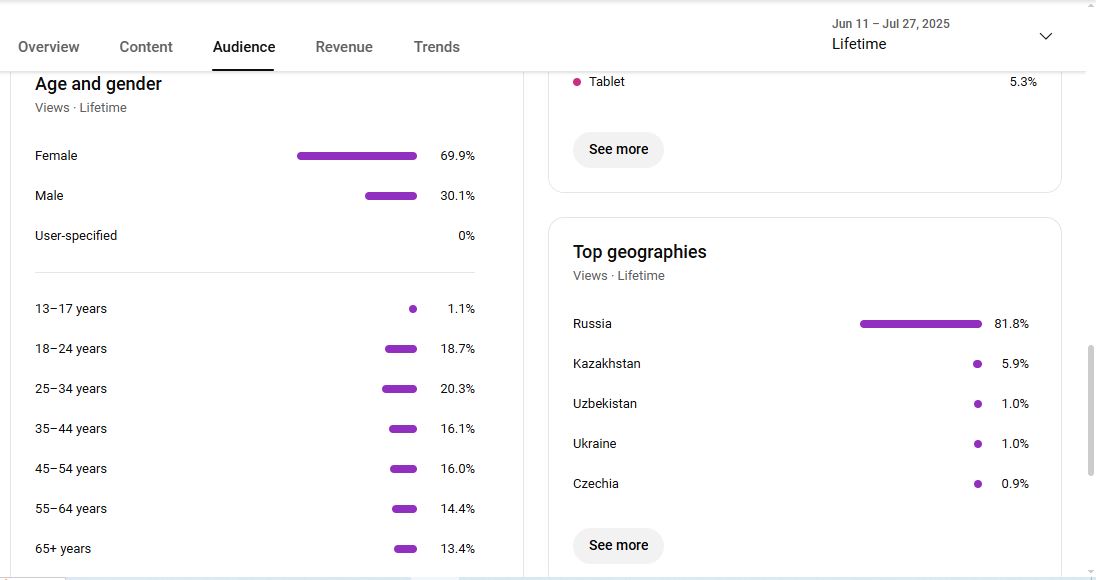This screenshot has height=580, width=1096.
Task: Click the 35–44 years label
Action: [x=71, y=429]
